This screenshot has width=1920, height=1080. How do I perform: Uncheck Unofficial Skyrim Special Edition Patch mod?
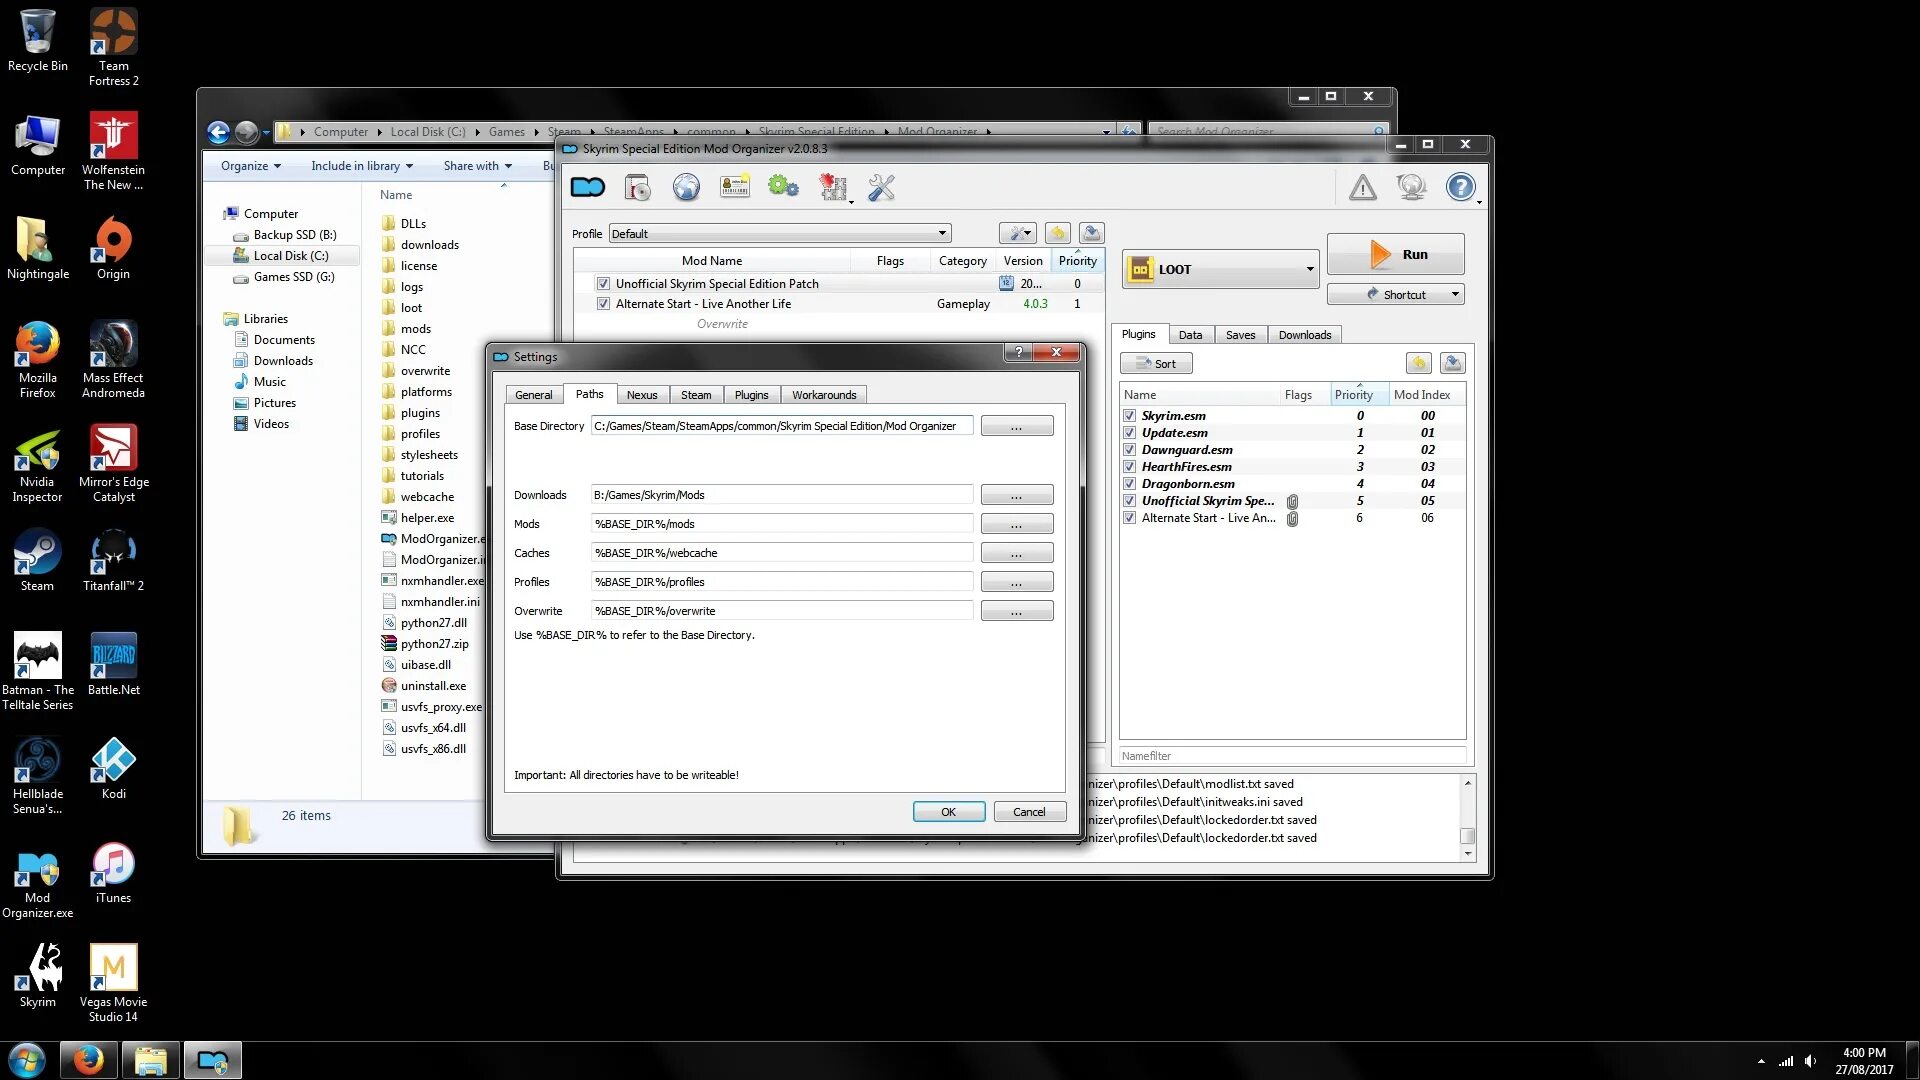603,284
